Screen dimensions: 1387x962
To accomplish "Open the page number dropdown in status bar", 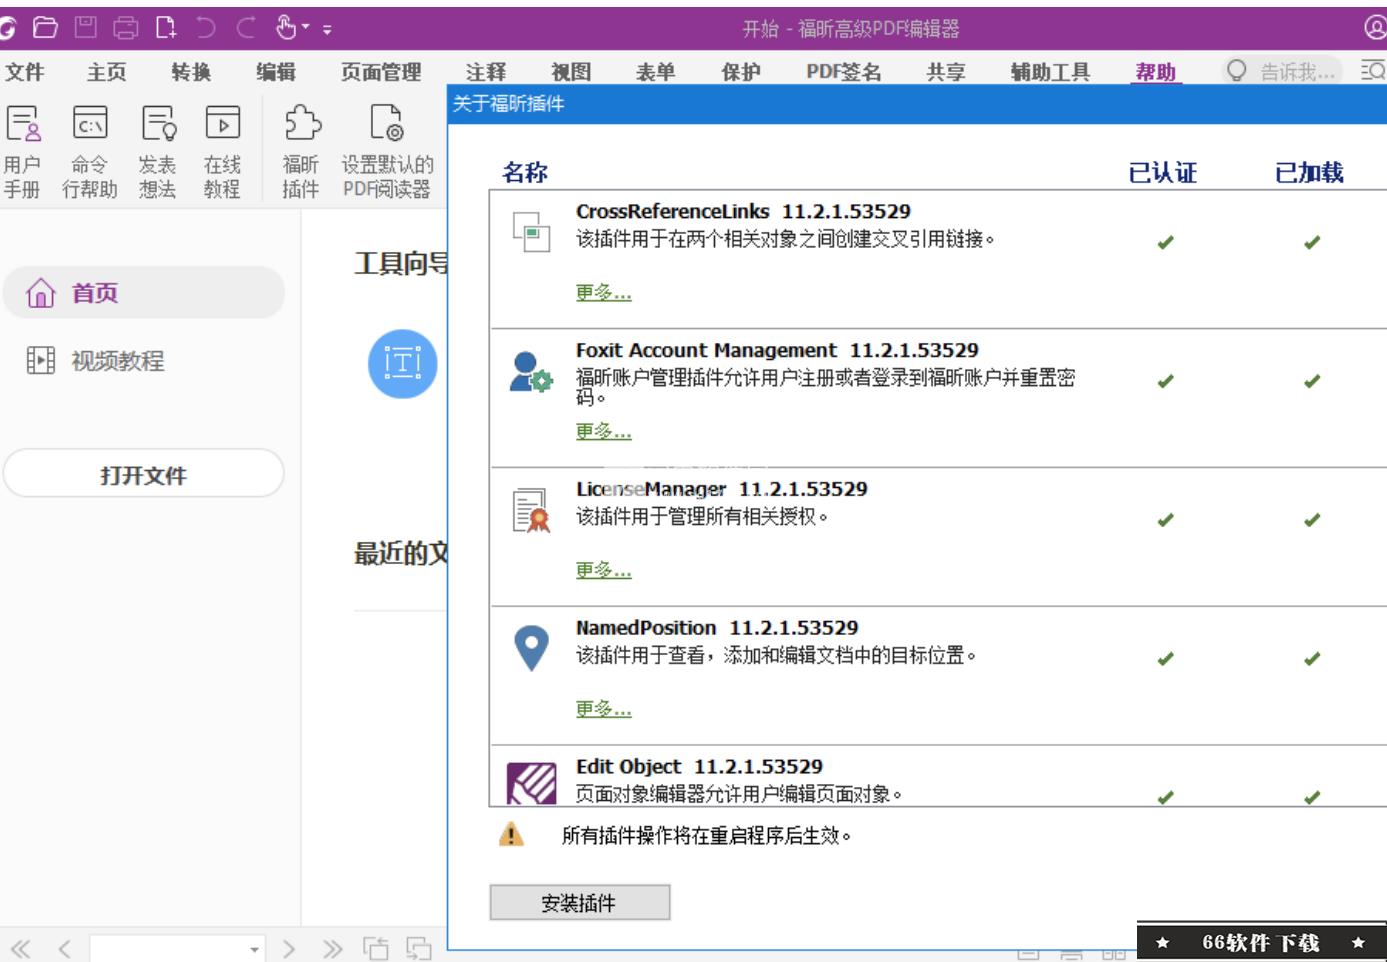I will [x=255, y=949].
